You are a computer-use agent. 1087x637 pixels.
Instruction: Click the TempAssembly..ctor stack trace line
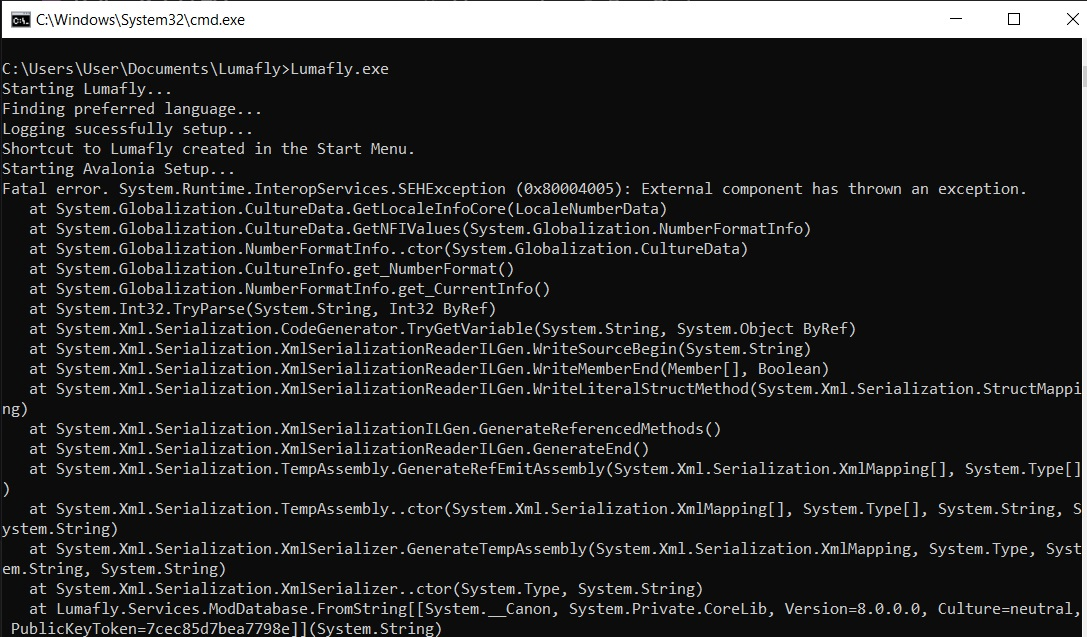(x=542, y=518)
